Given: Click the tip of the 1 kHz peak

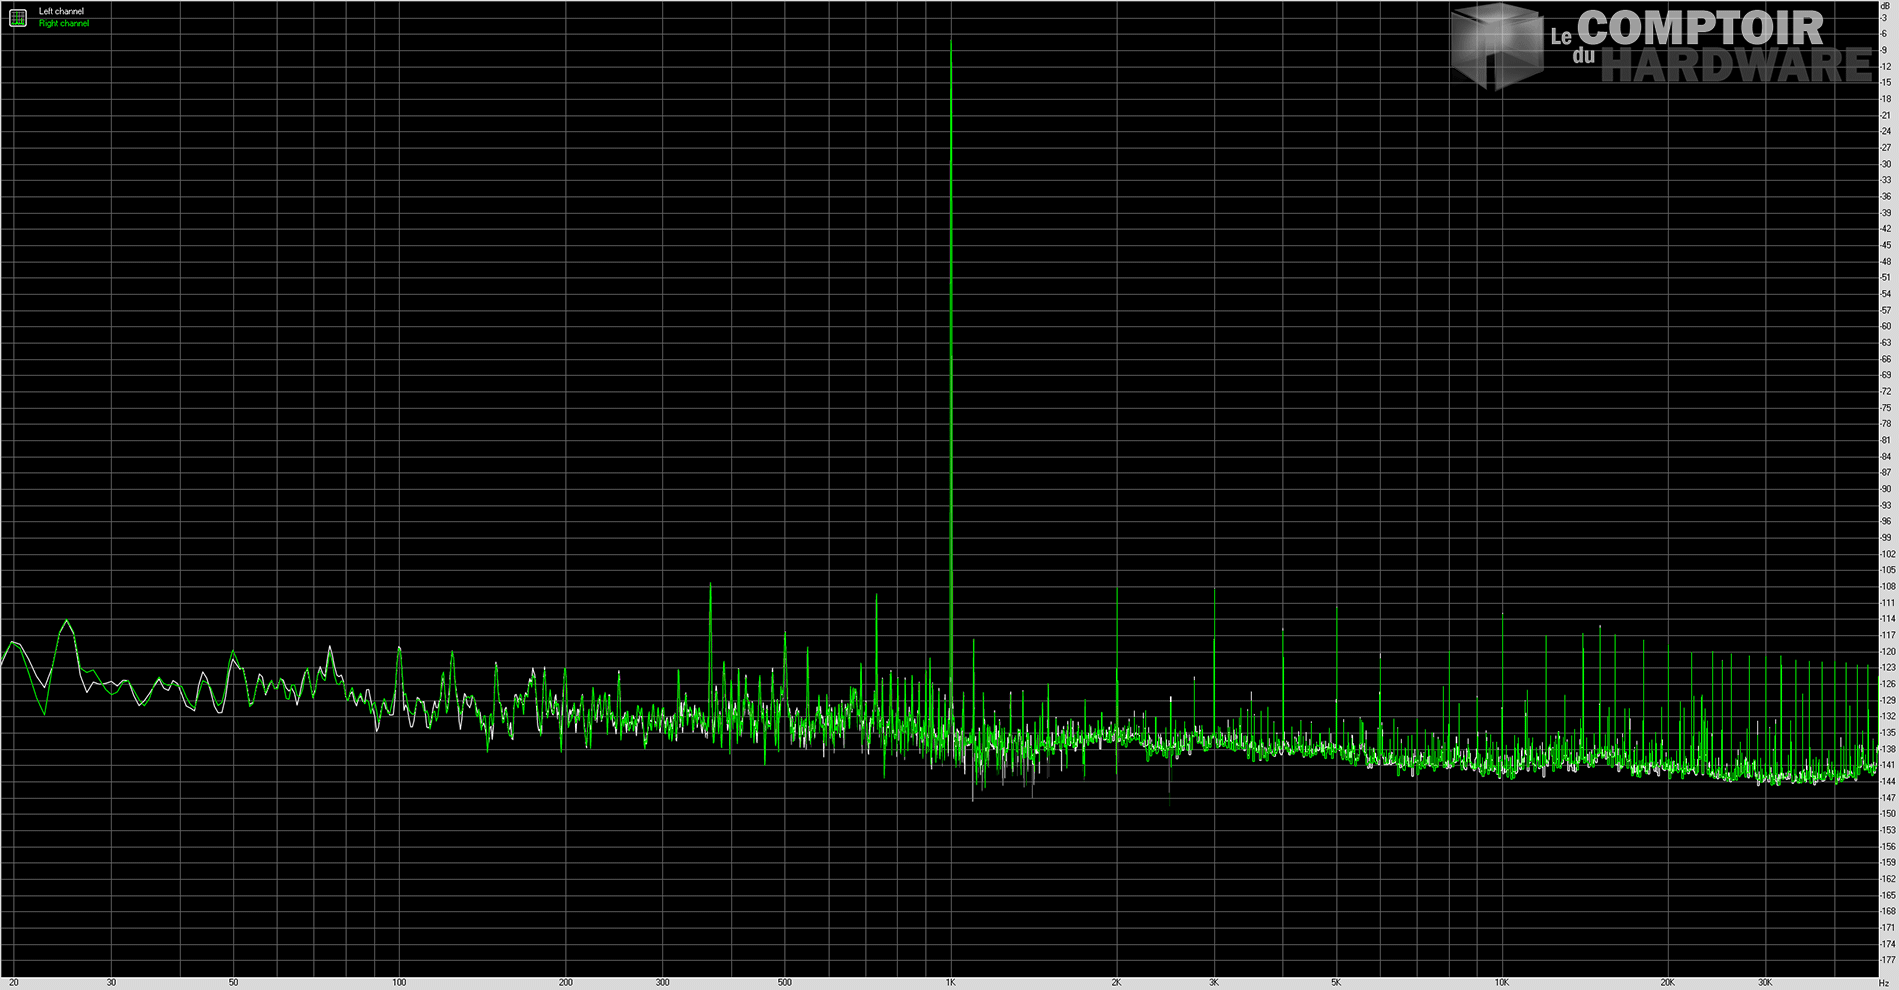Looking at the screenshot, I should click(950, 41).
